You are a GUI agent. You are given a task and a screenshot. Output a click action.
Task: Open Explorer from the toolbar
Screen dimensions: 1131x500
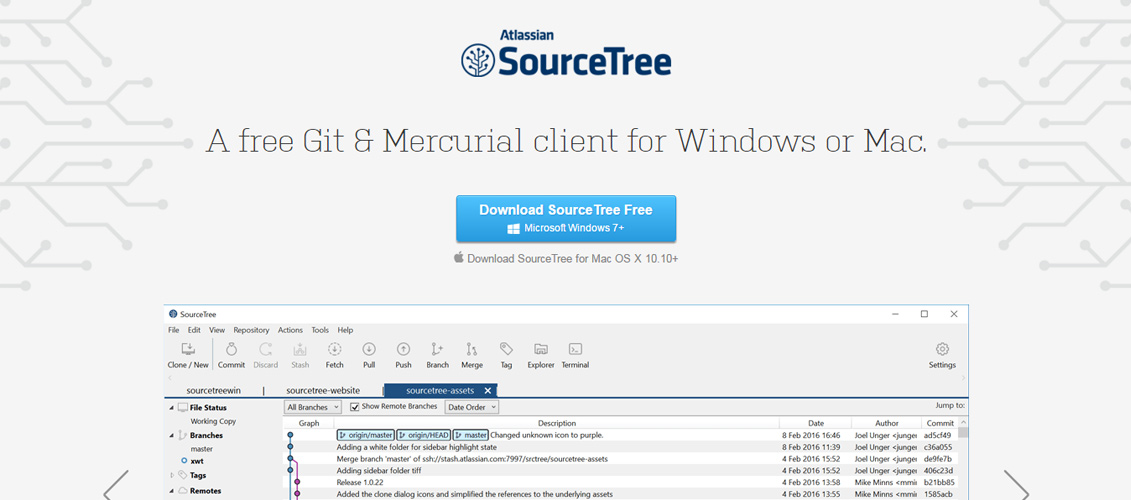coord(541,349)
